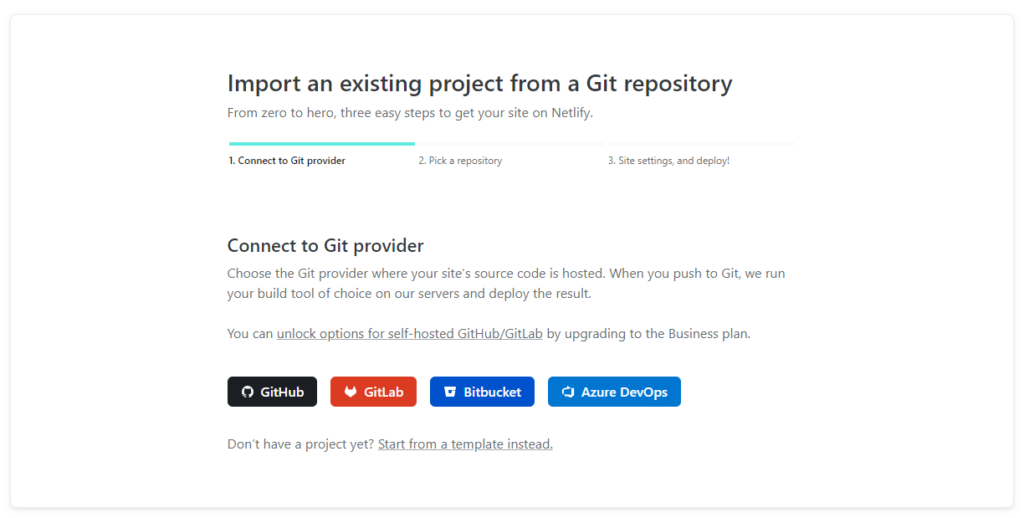Click the GitHub octocat icon
The width and height of the screenshot is (1024, 518).
(x=248, y=392)
